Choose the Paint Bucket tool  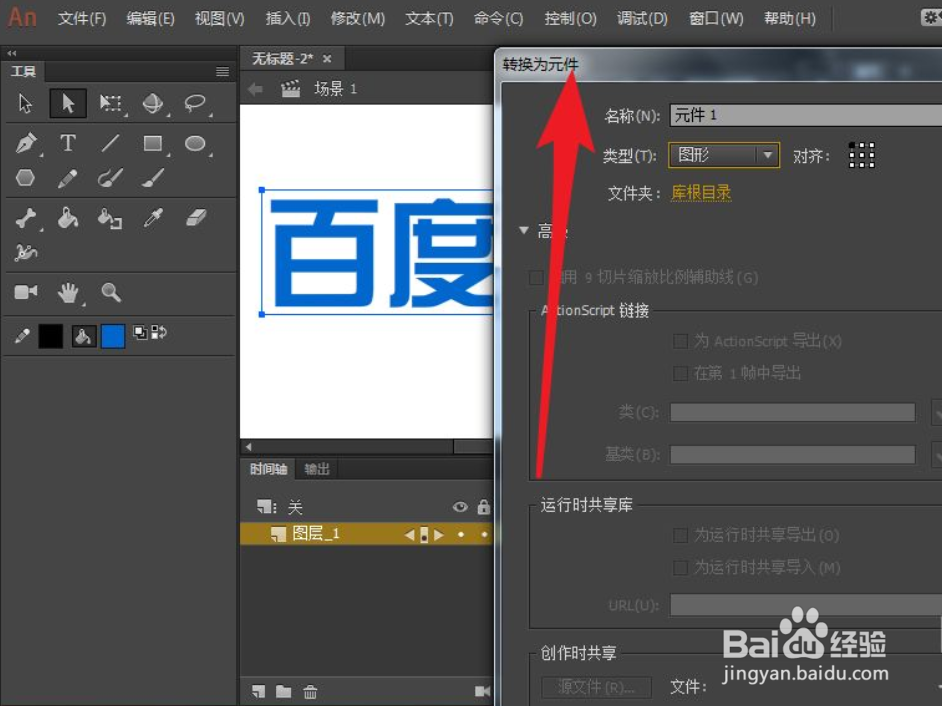point(68,218)
